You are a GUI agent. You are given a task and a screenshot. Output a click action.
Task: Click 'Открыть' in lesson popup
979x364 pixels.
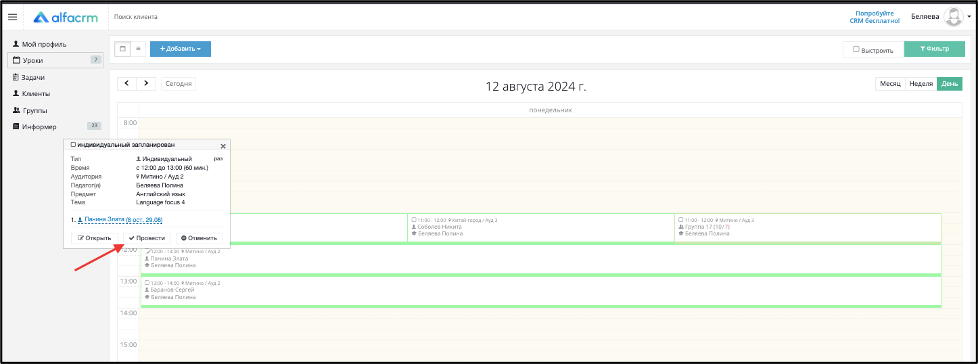95,238
